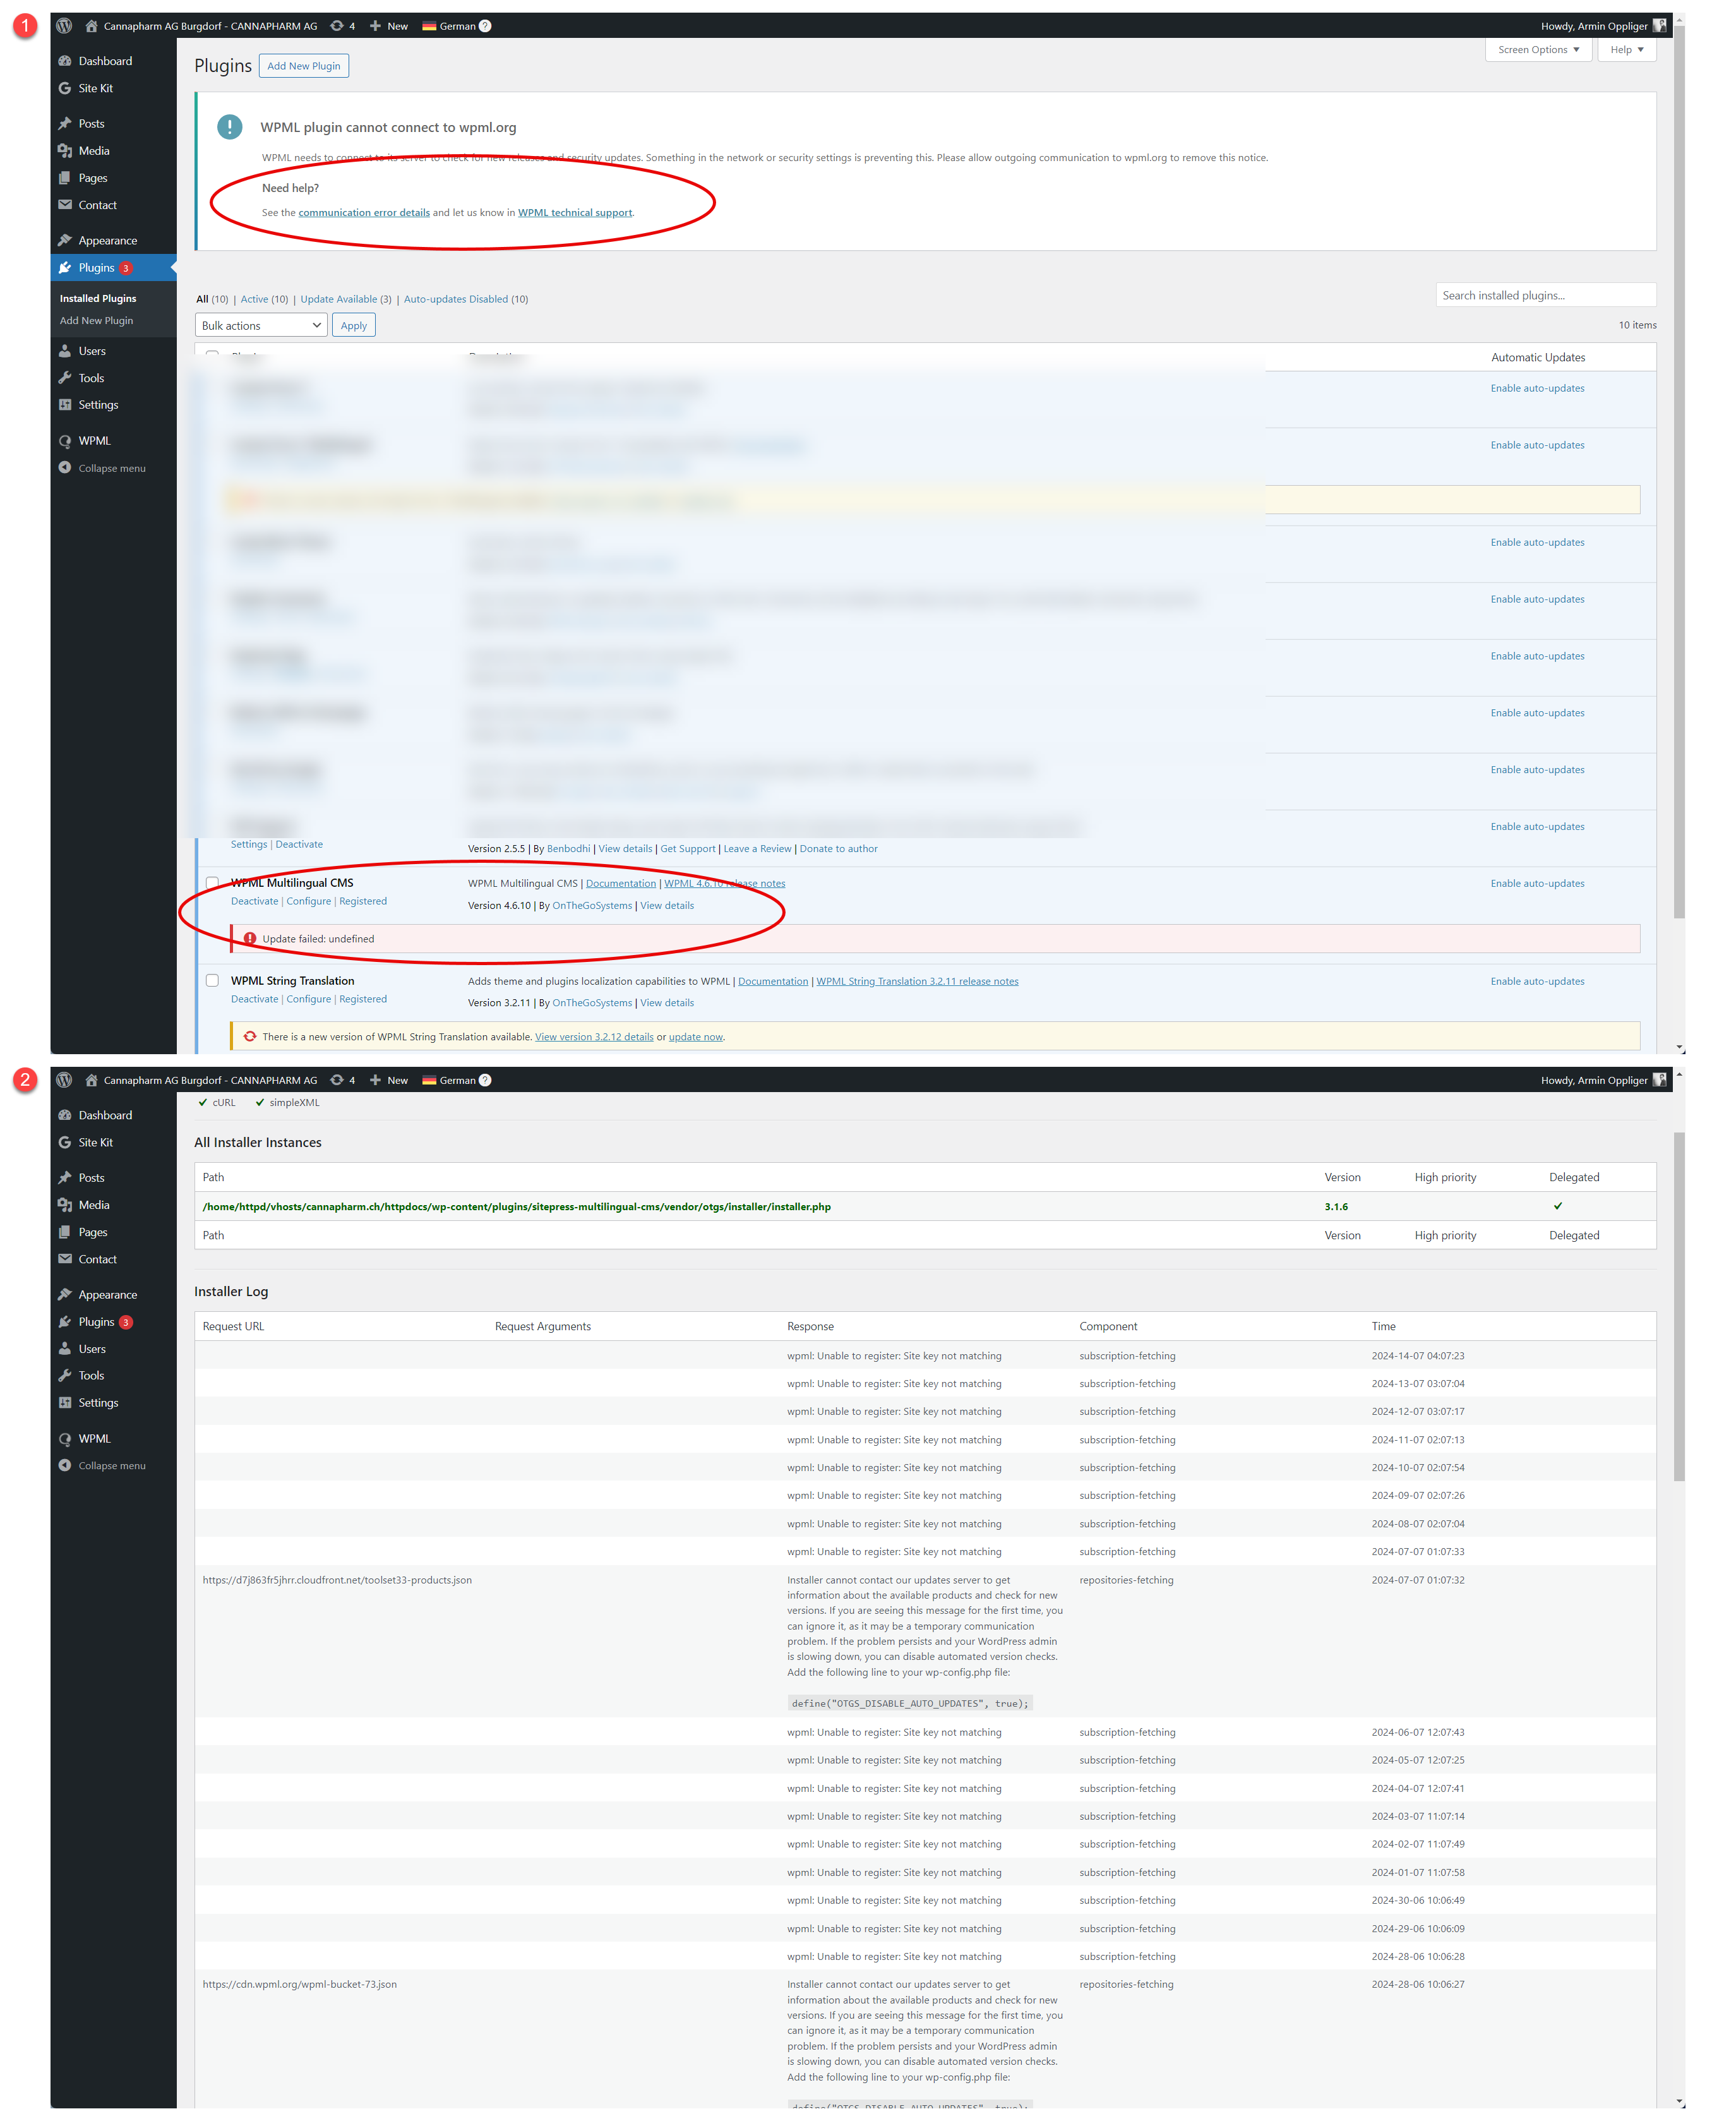The height and width of the screenshot is (2121, 1736).
Task: Click the home icon beside Cannapharm AG Burgdorf on the Plugins page
Action: click(x=91, y=26)
